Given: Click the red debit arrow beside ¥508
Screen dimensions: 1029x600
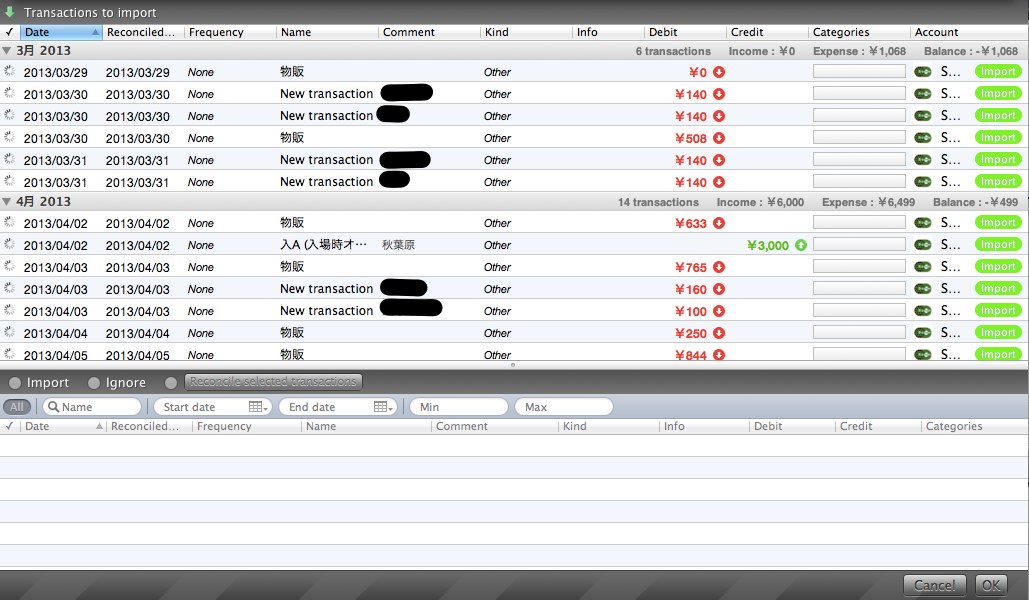Looking at the screenshot, I should point(719,138).
